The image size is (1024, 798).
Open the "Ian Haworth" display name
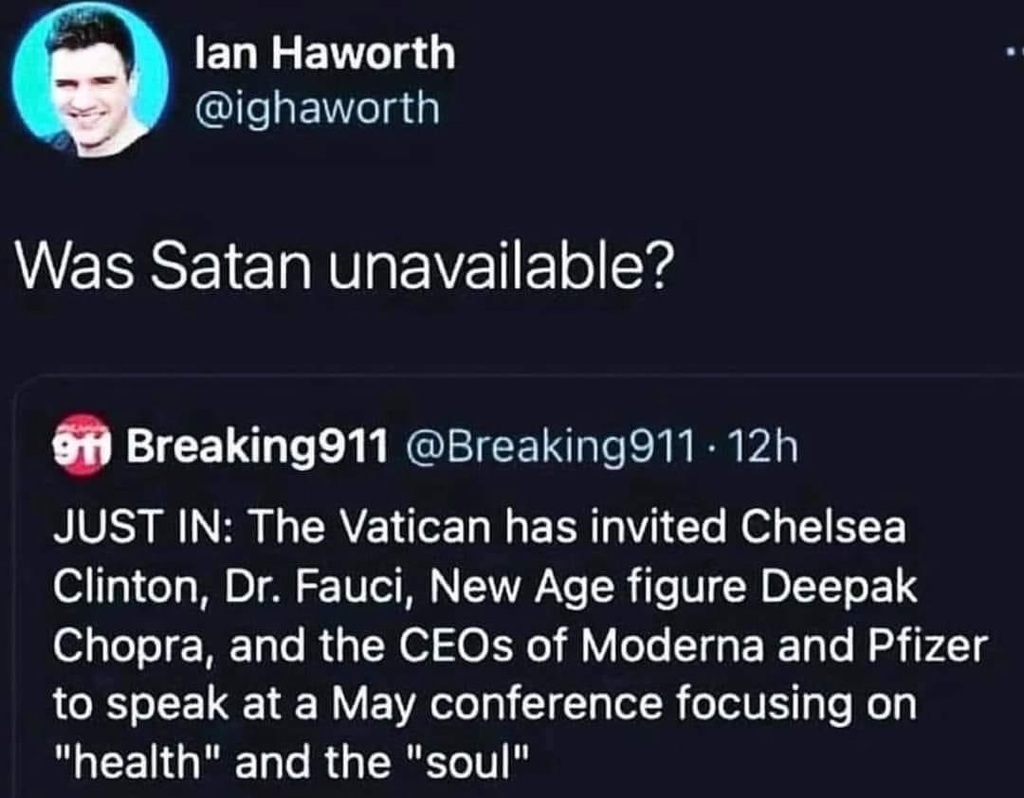[325, 54]
